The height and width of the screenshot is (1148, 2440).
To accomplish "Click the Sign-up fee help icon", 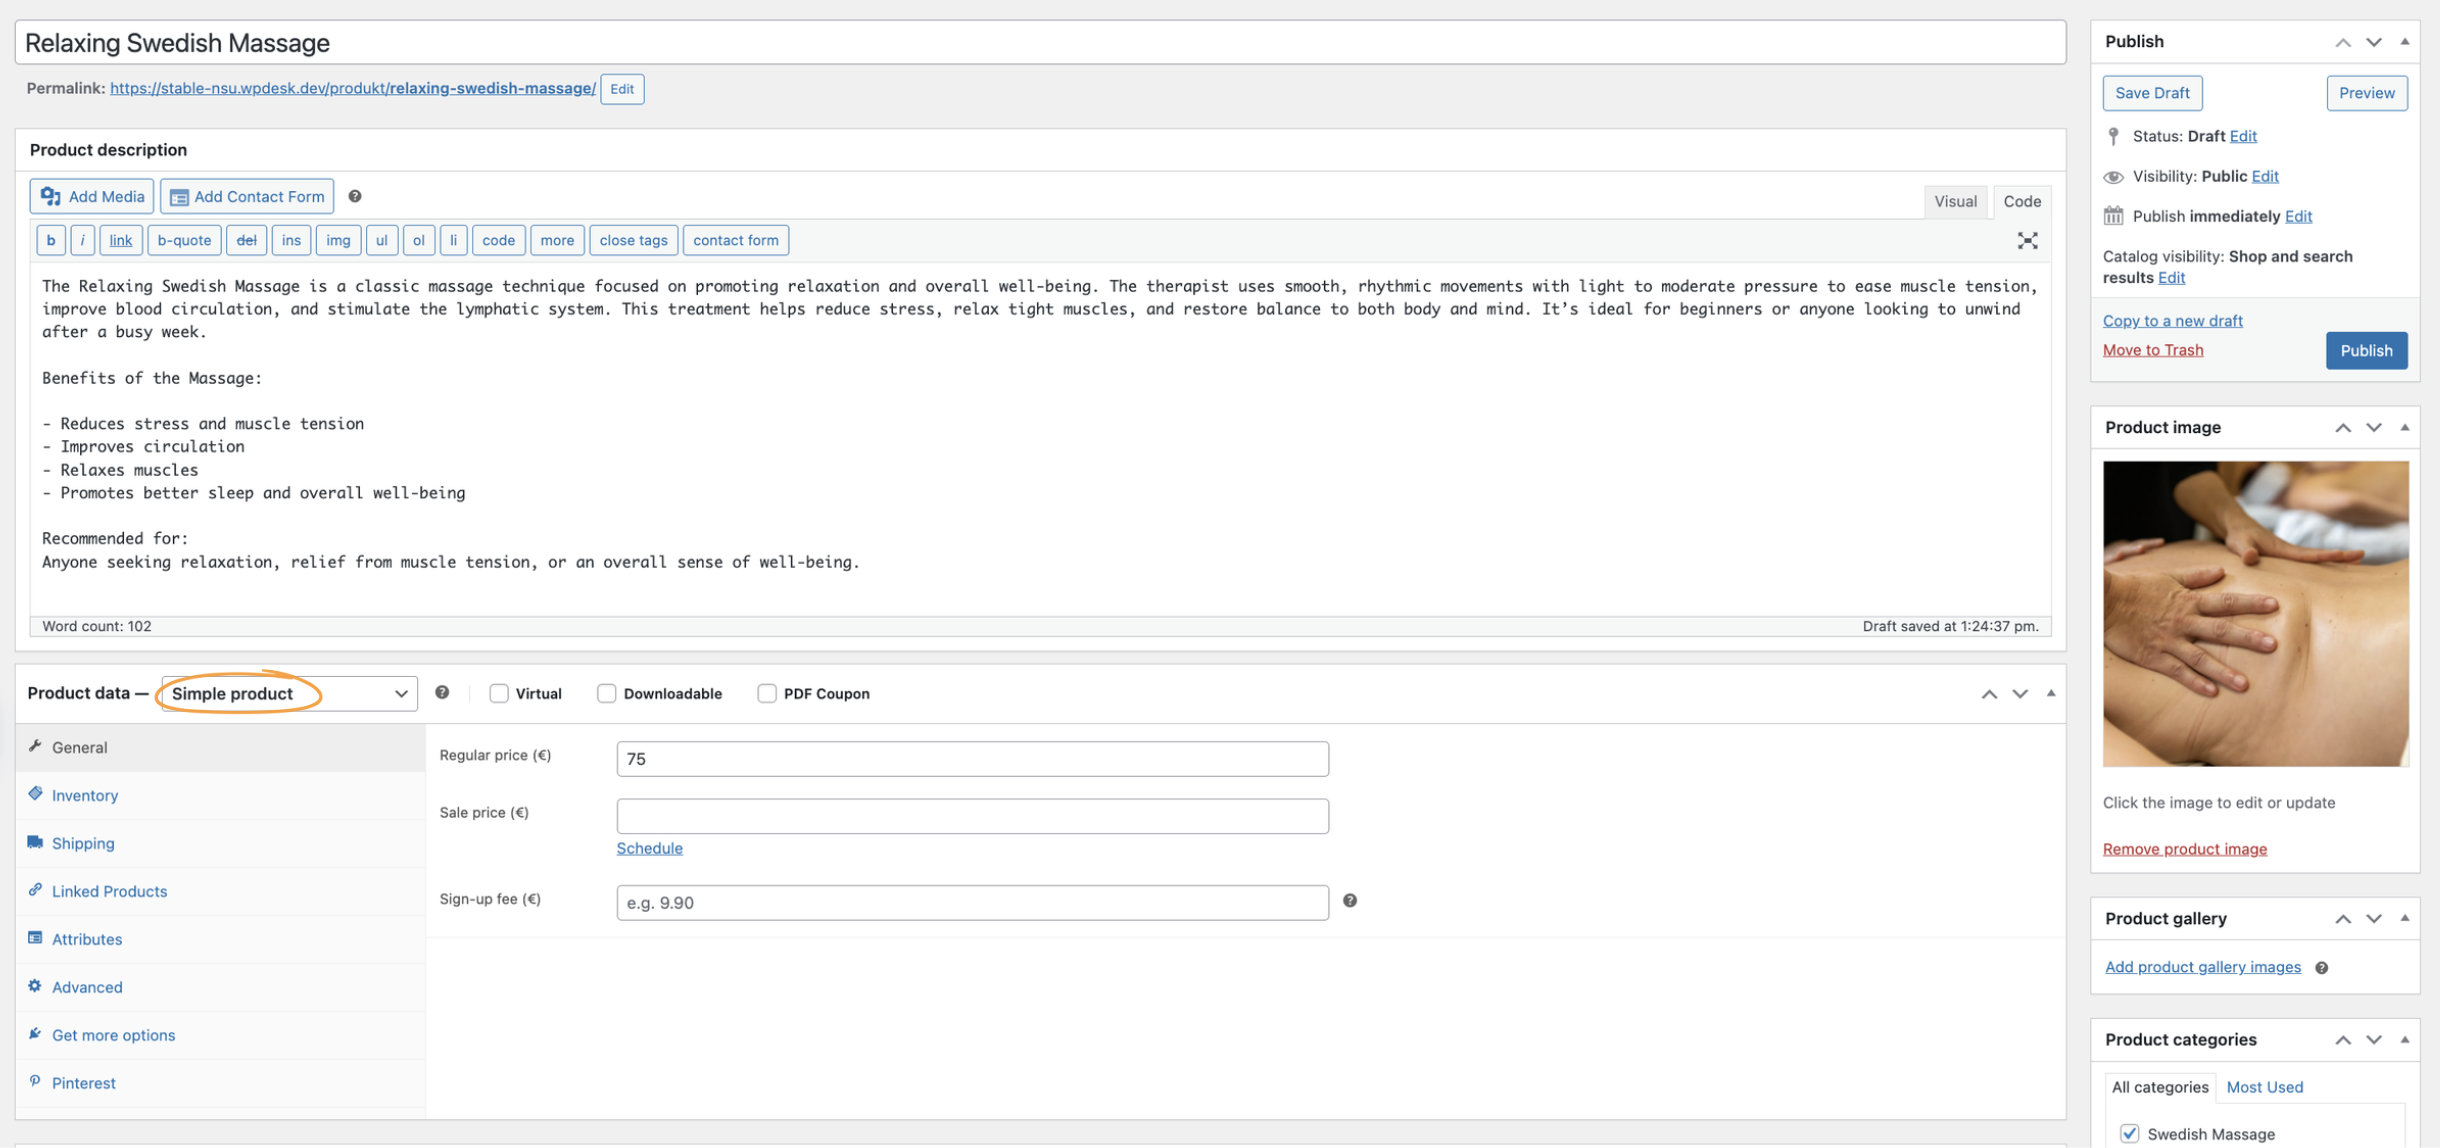I will click(1349, 900).
